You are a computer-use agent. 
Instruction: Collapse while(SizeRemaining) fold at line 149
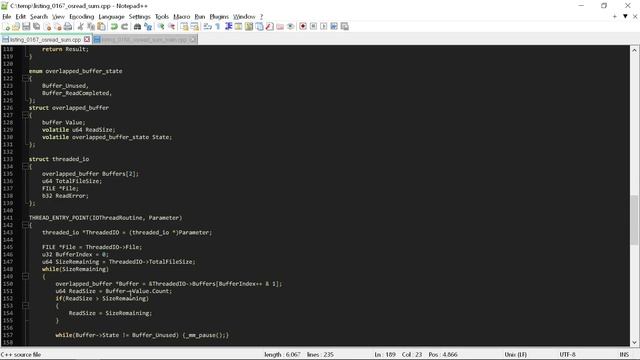tap(25, 276)
